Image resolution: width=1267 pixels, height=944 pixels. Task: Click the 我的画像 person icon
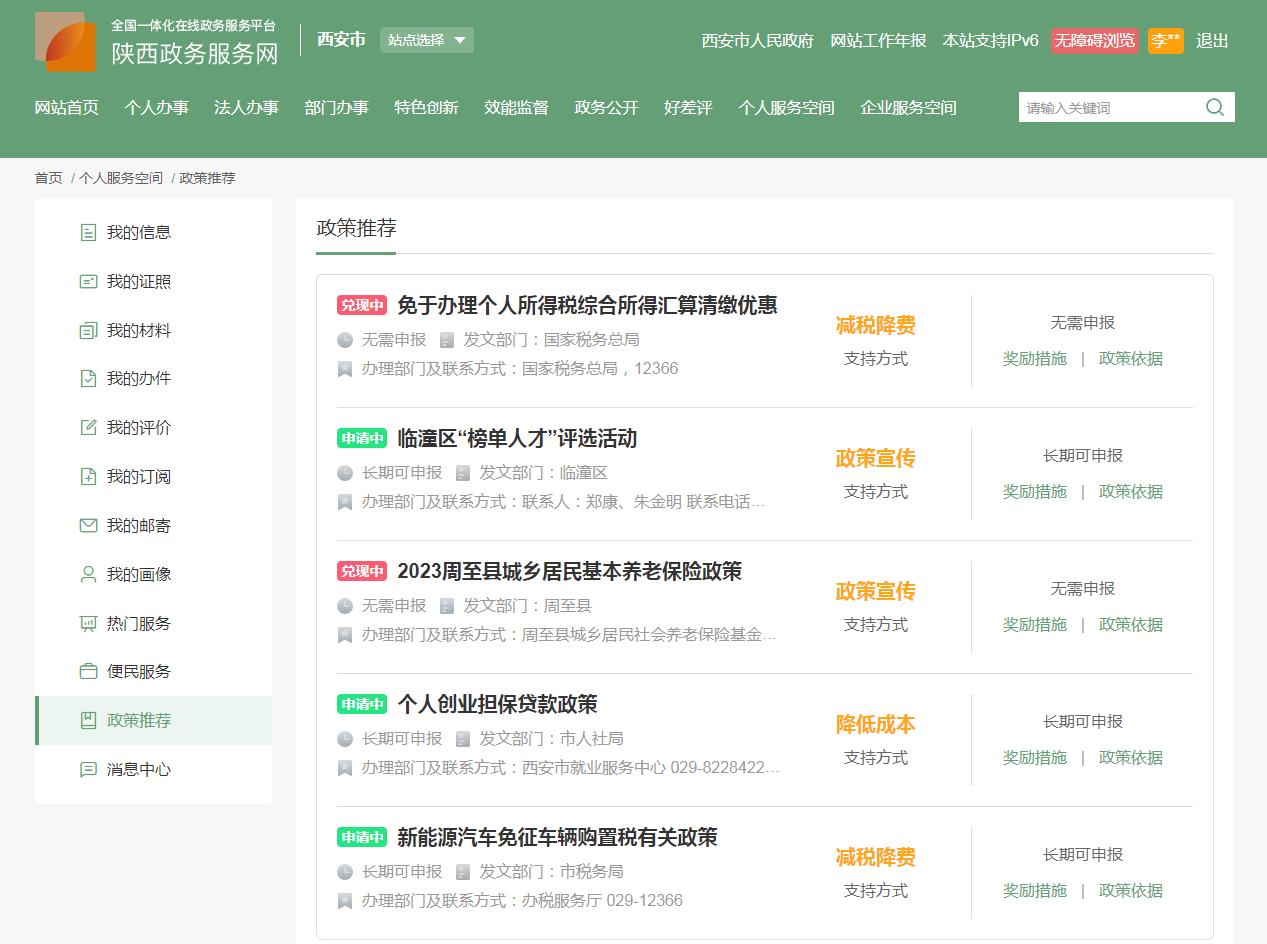pos(88,575)
